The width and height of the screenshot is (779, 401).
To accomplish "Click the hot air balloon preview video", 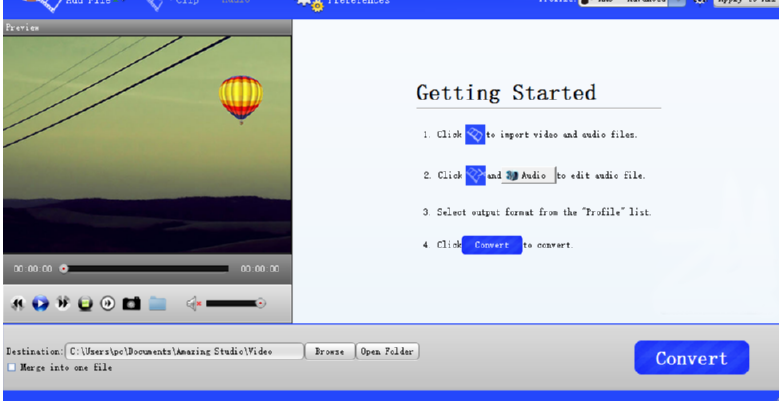I will click(x=147, y=145).
